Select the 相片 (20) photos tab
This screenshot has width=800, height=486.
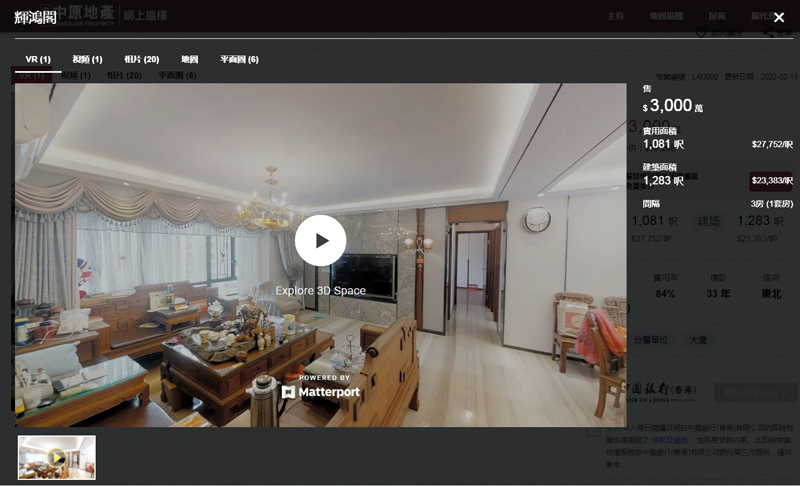click(x=141, y=59)
